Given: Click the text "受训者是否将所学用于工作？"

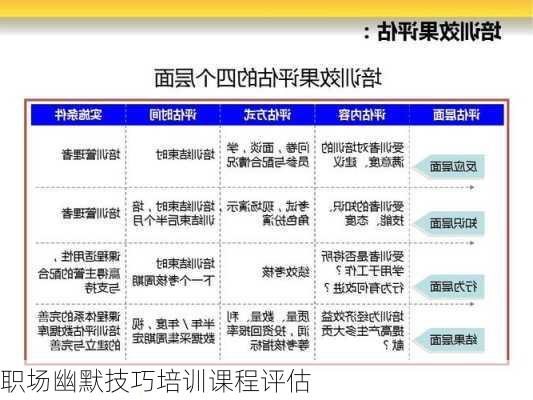Looking at the screenshot, I should [x=363, y=264].
